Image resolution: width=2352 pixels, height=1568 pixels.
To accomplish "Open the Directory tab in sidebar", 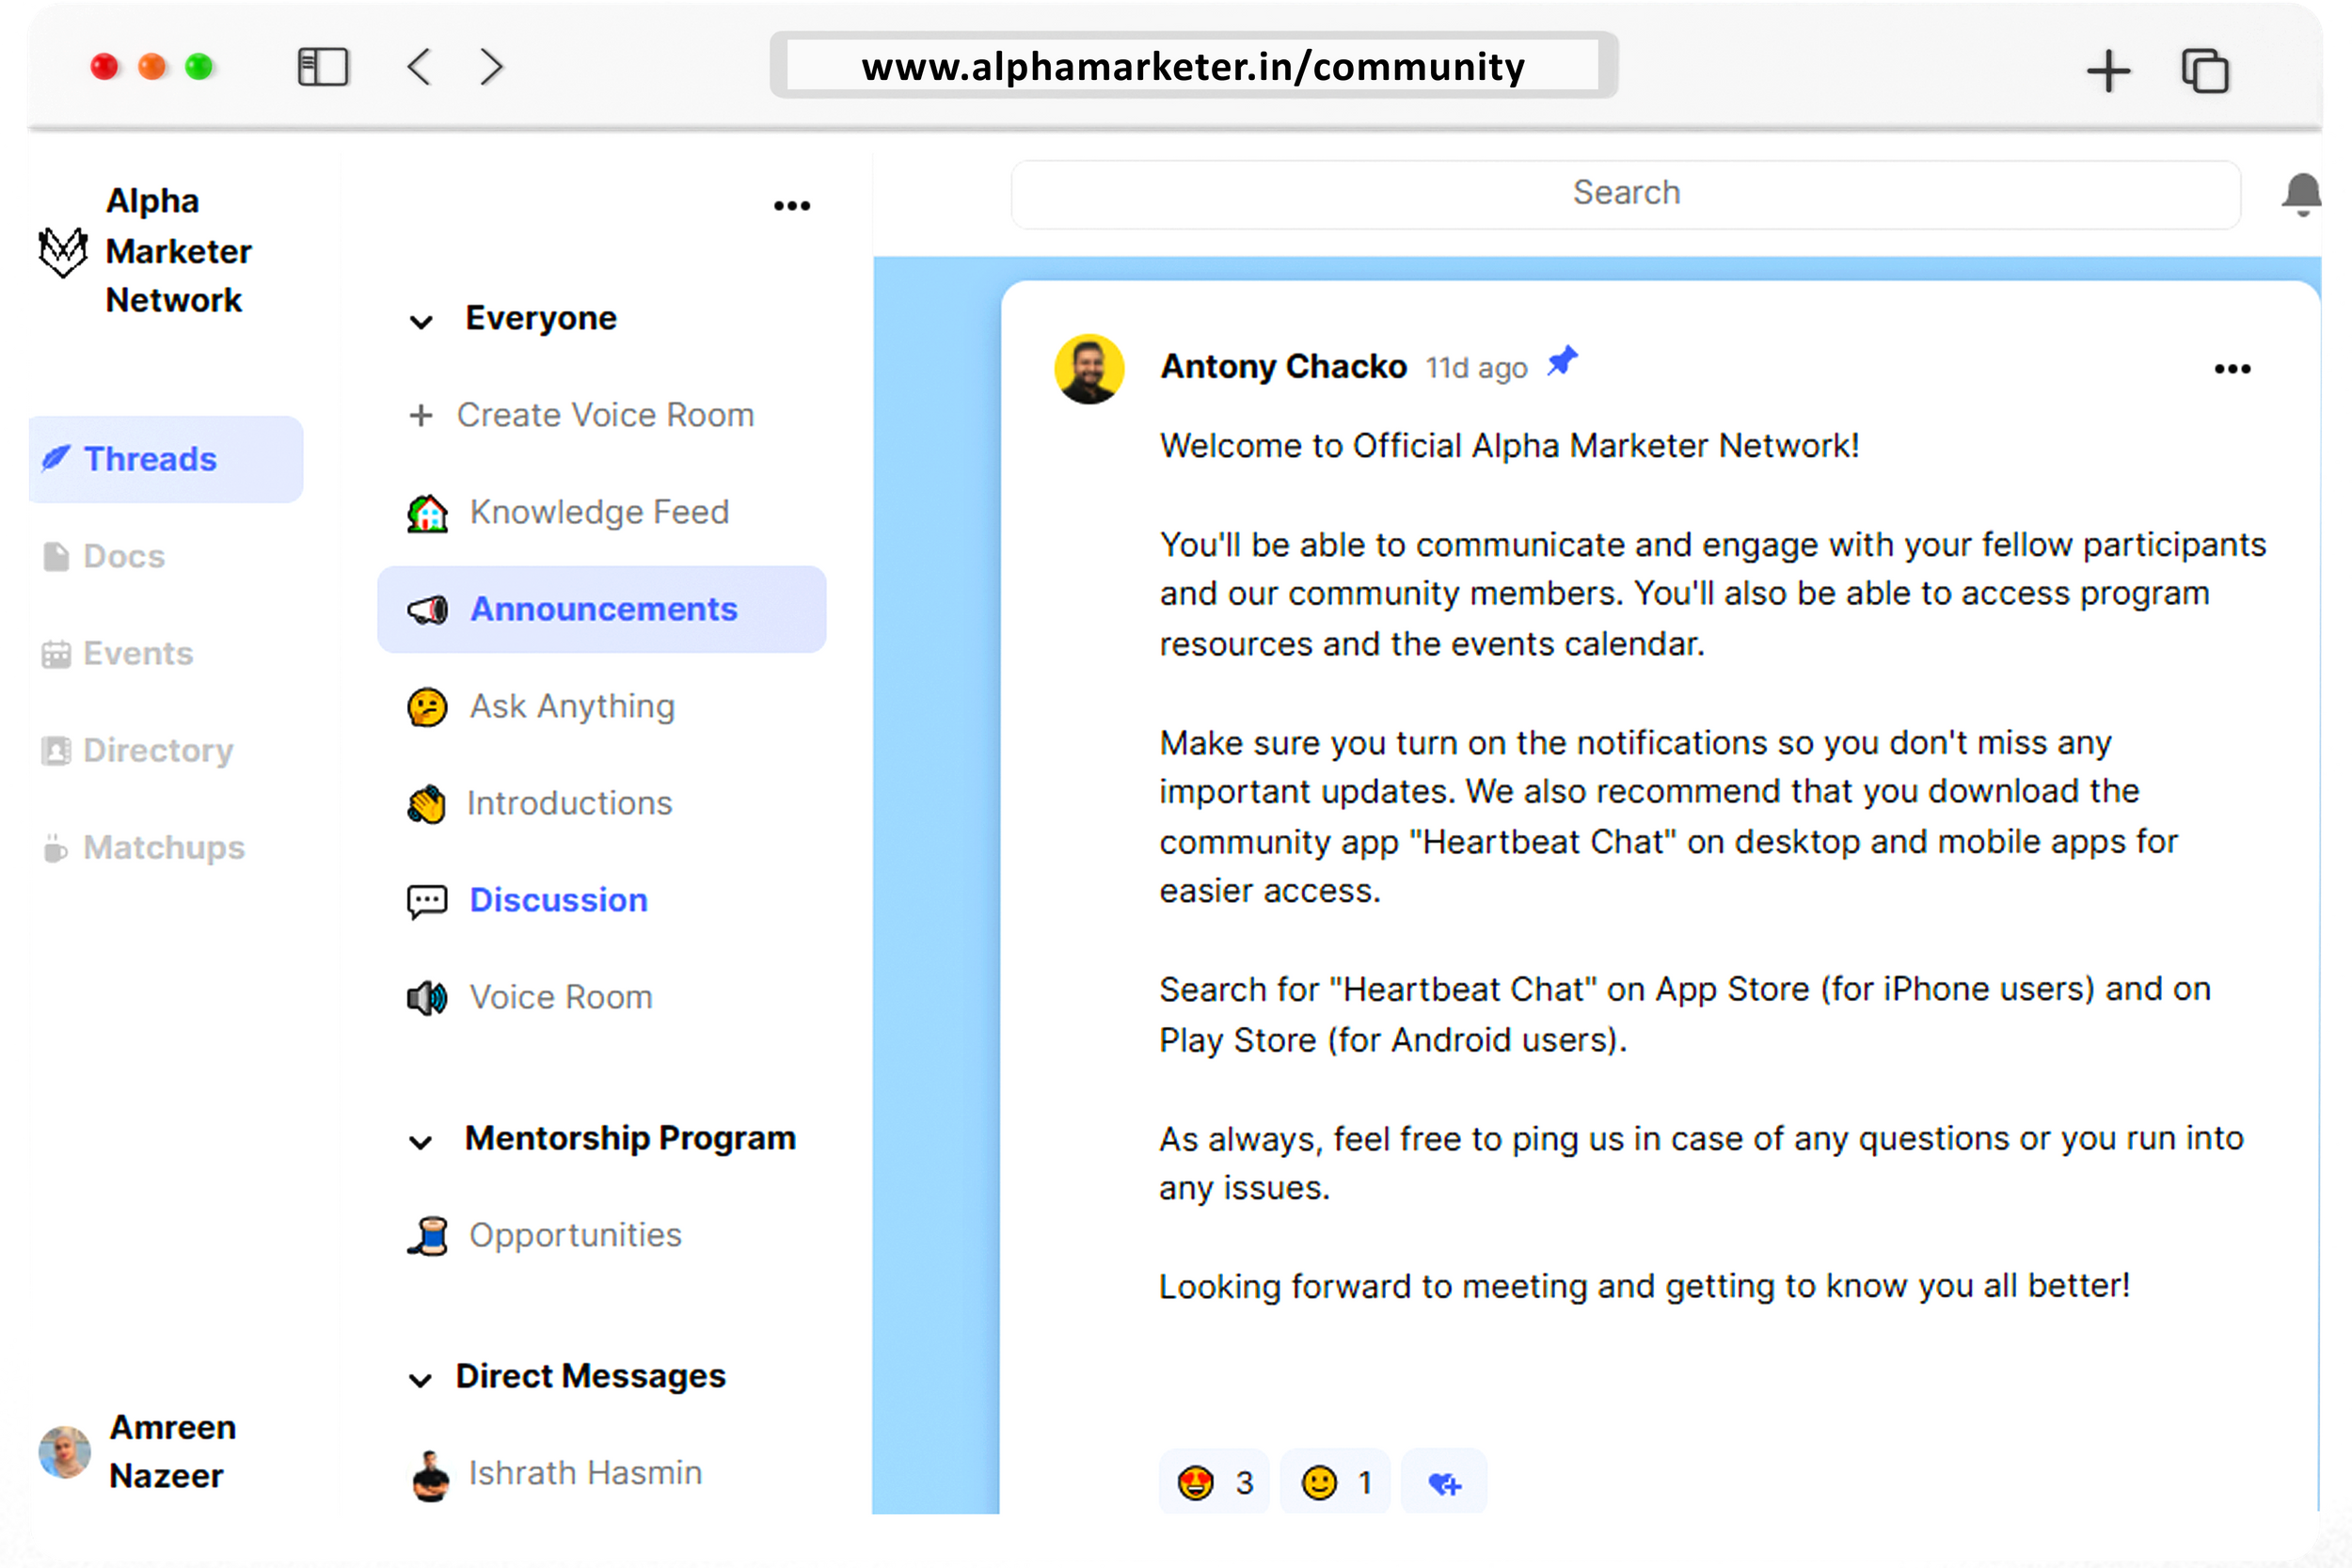I will tap(157, 751).
